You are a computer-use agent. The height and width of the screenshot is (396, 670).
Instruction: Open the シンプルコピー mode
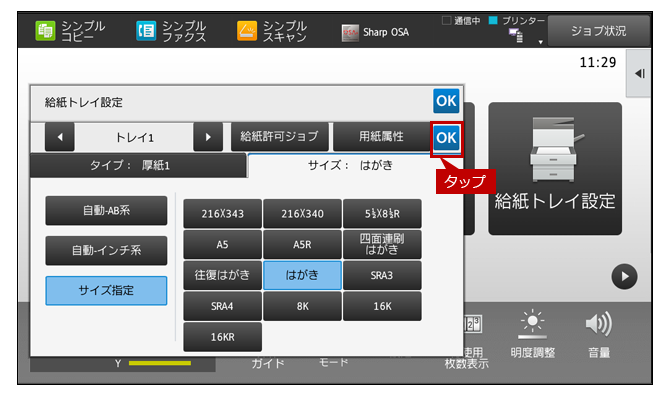coord(70,31)
